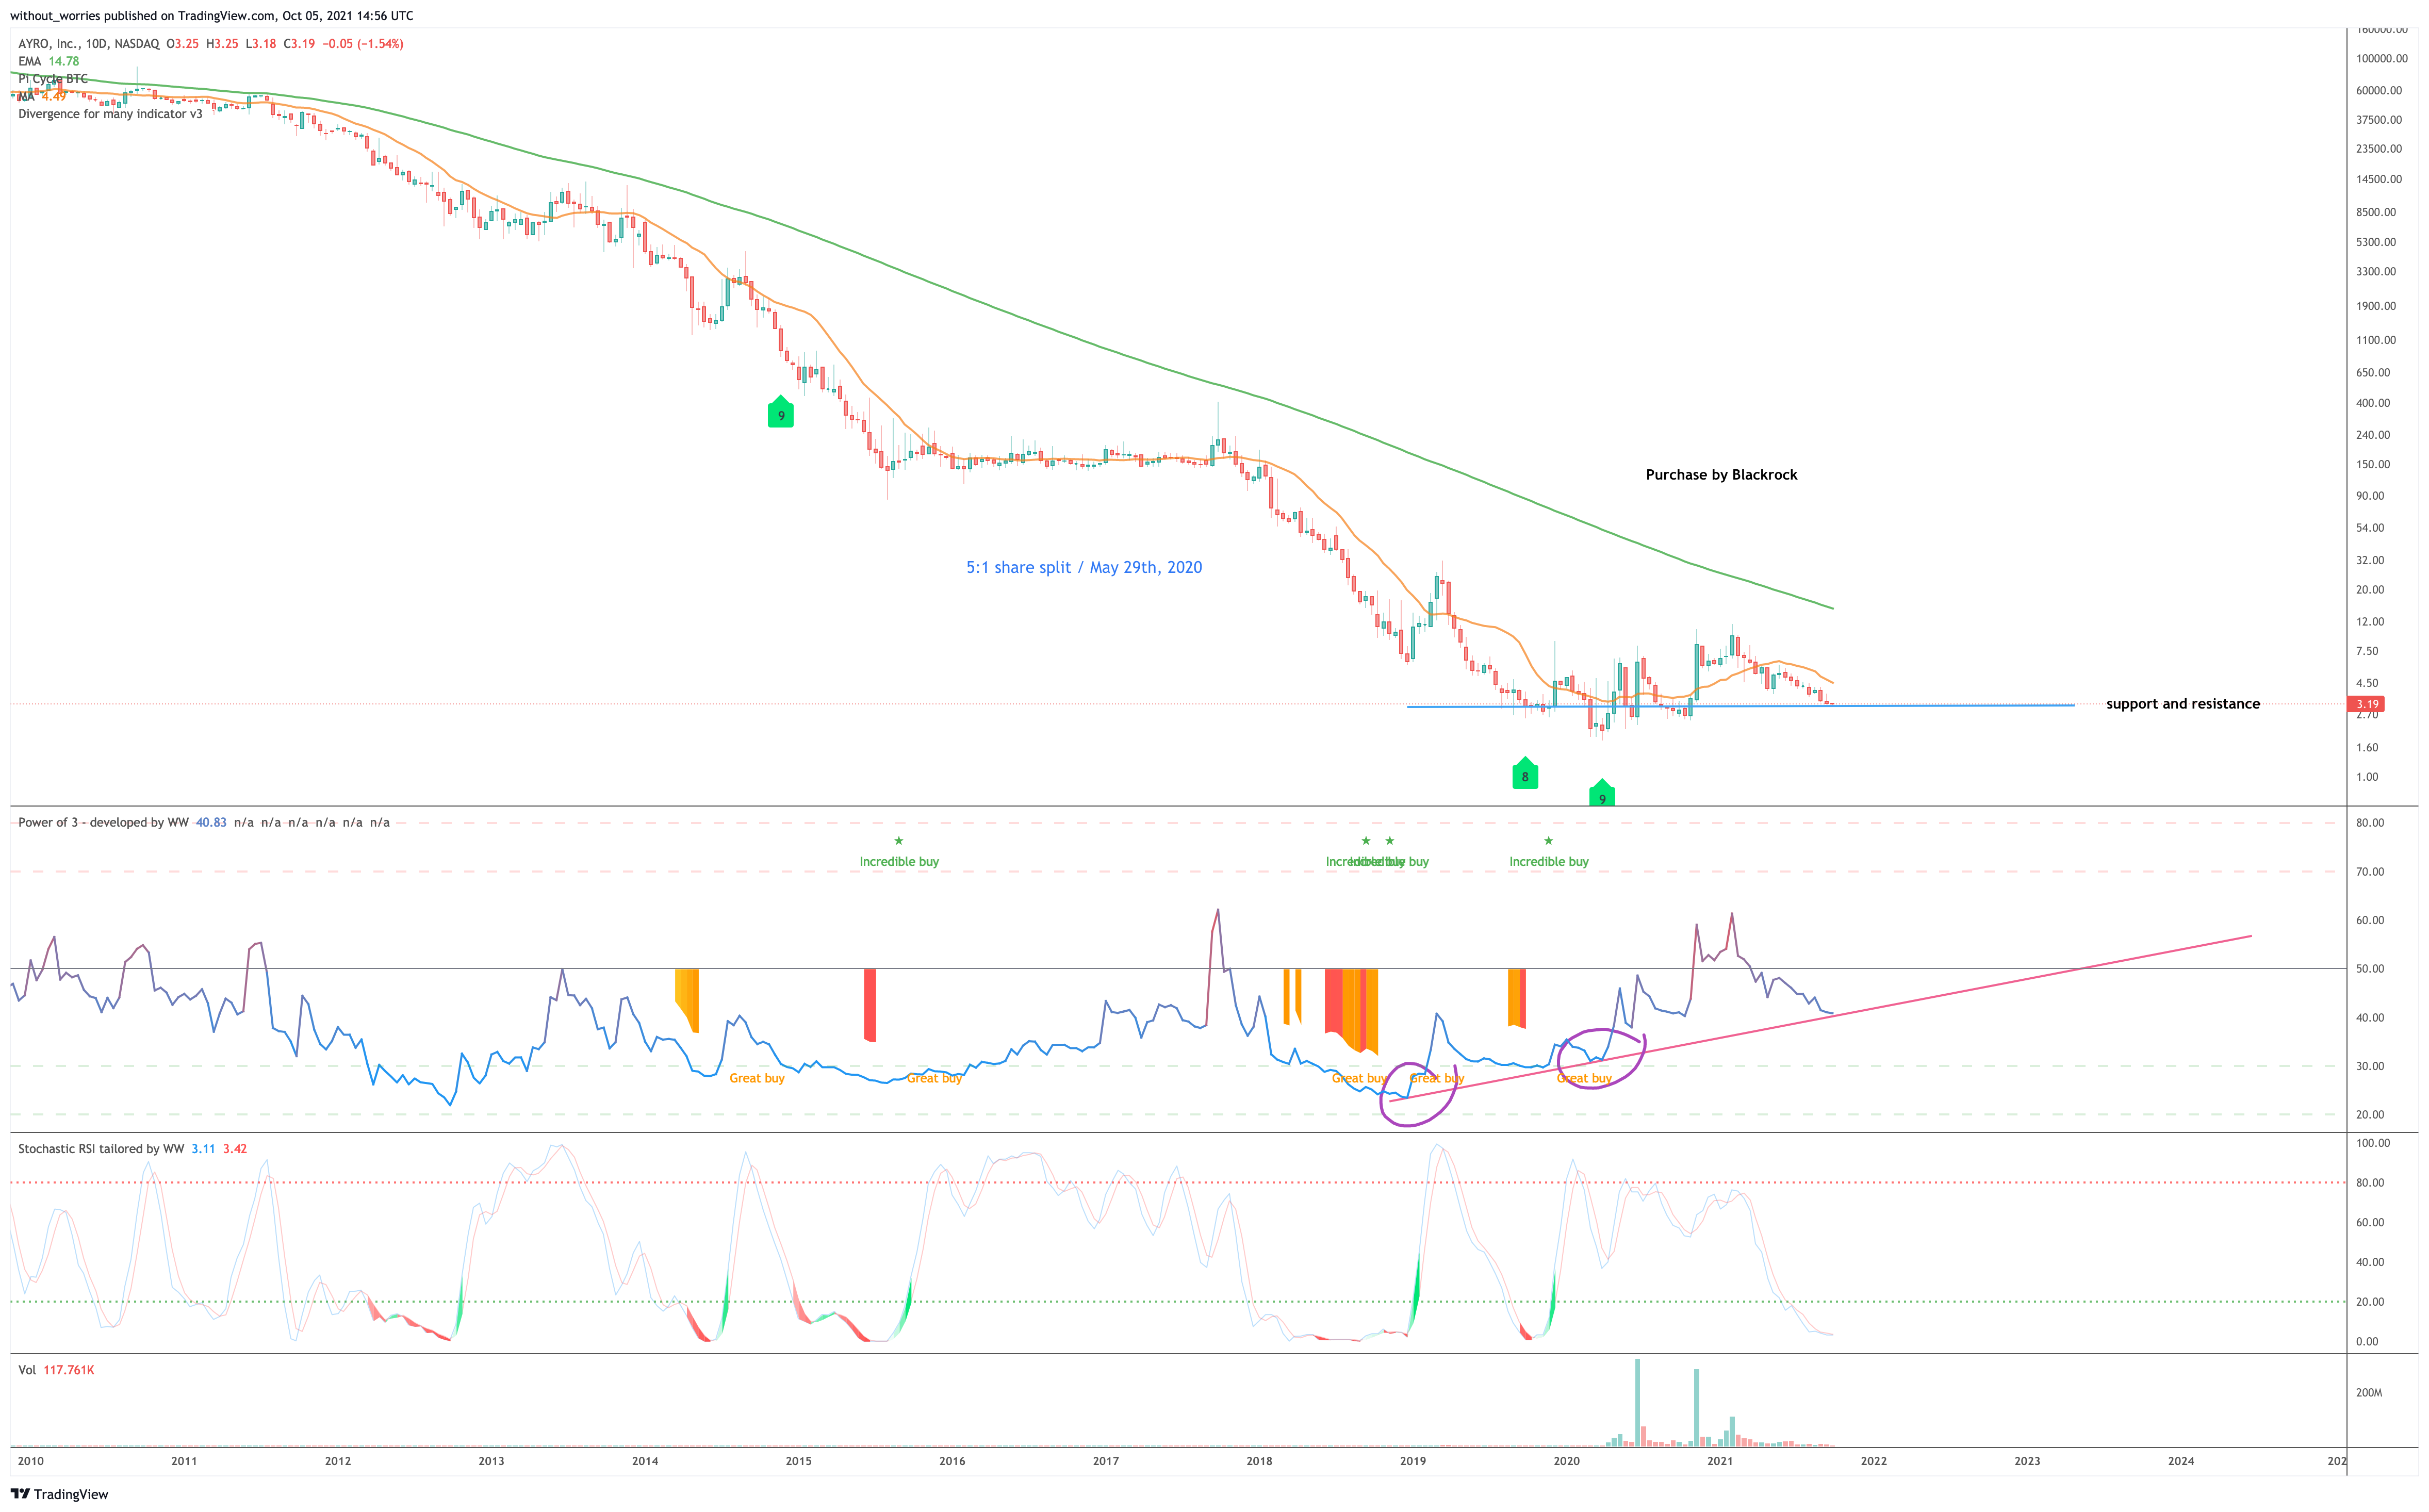Select the EMA 14.78 indicator legend
The width and height of the screenshot is (2429, 1512).
(x=48, y=61)
